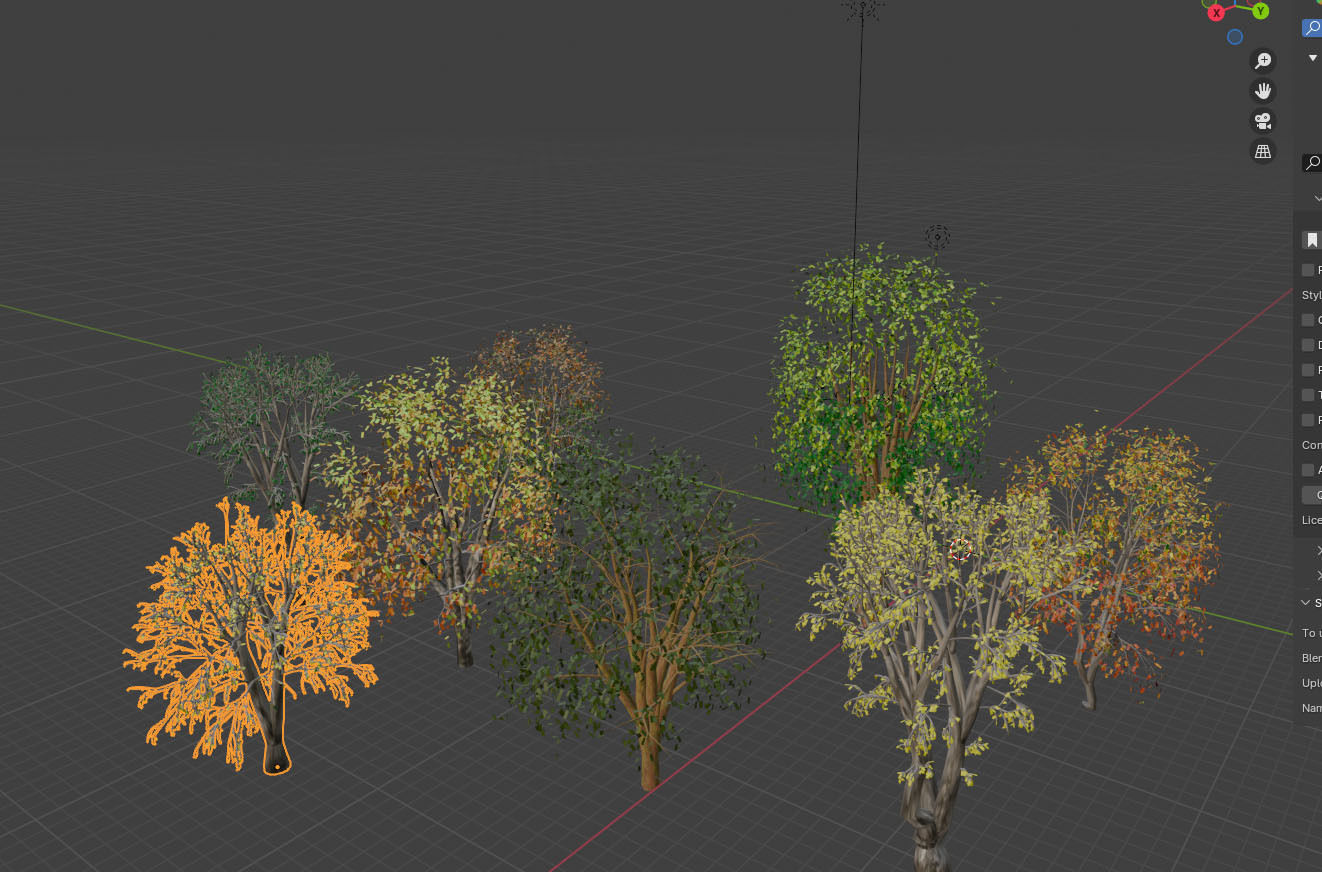Toggle camera view with the camera icon
The image size is (1322, 872).
(x=1263, y=121)
